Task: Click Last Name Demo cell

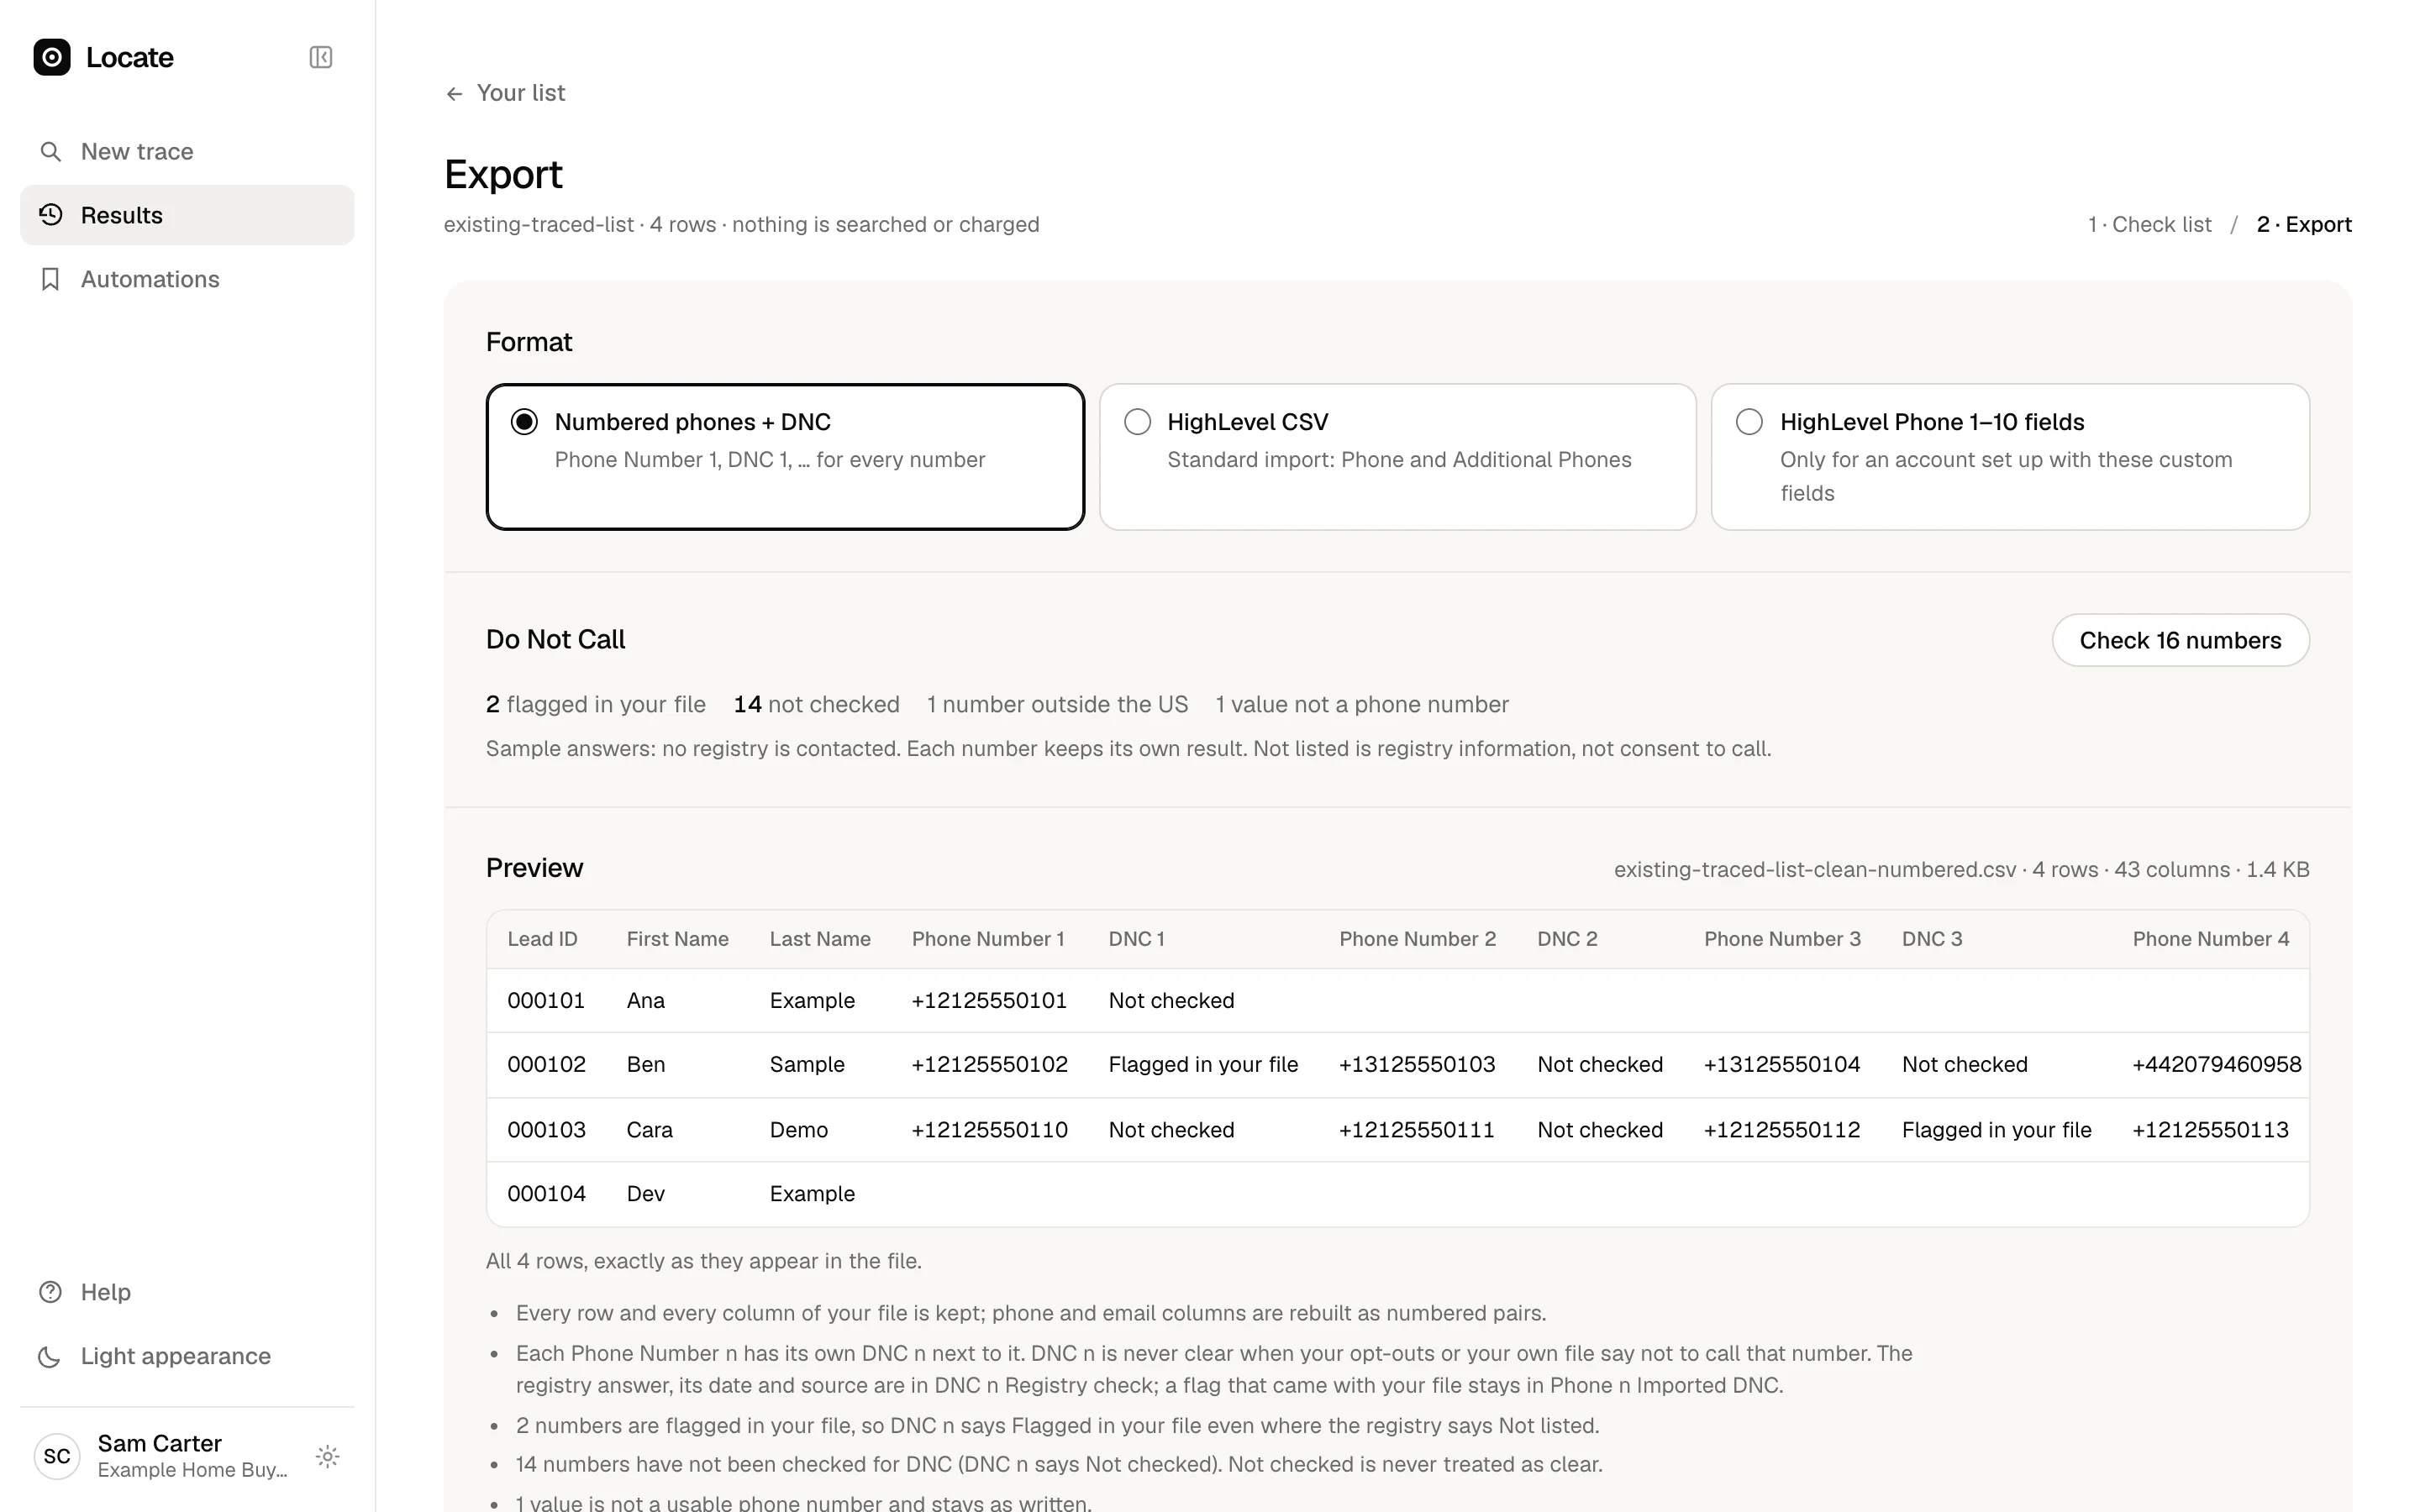Action: click(798, 1130)
